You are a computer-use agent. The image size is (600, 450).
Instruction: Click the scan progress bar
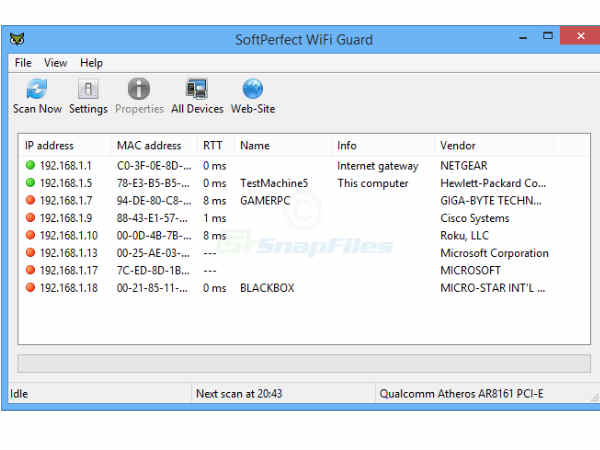coord(304,364)
